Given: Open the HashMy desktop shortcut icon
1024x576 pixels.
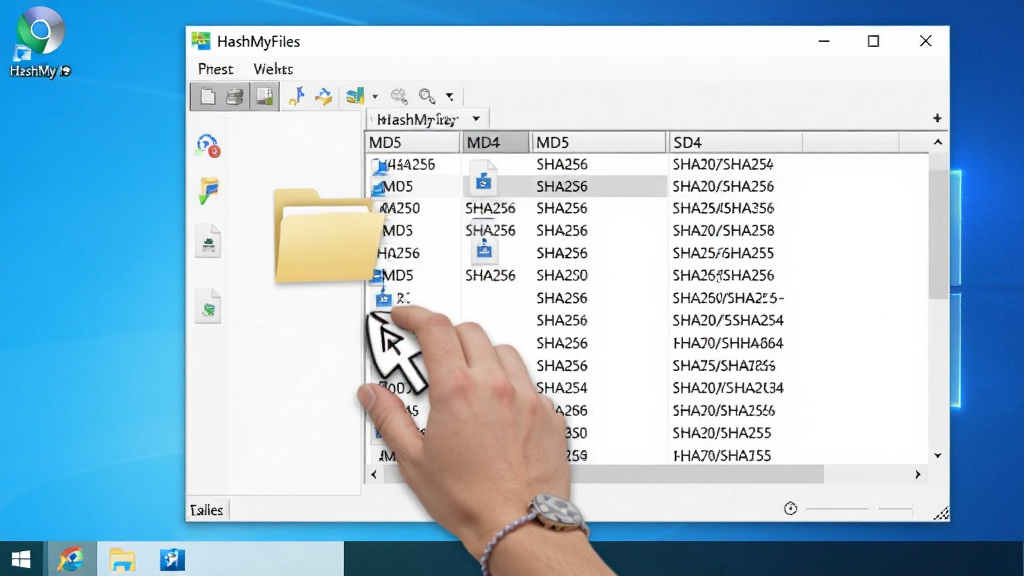Looking at the screenshot, I should [x=40, y=42].
